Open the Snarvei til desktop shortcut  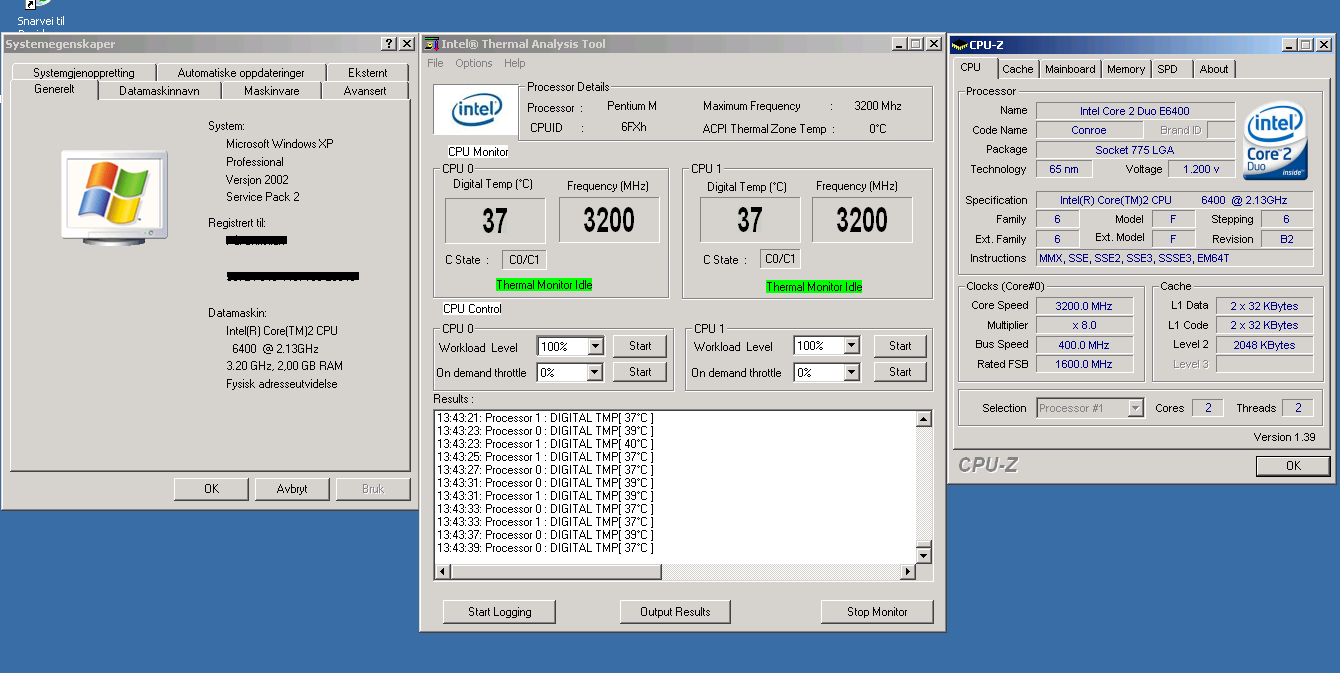click(x=41, y=14)
